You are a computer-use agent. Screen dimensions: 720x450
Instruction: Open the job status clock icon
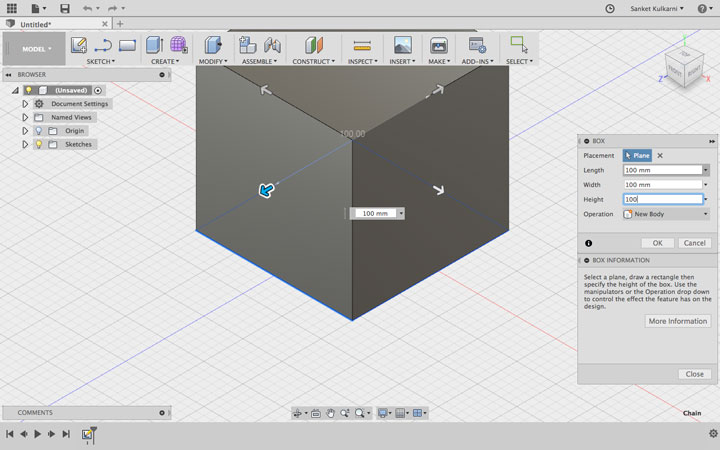(610, 8)
